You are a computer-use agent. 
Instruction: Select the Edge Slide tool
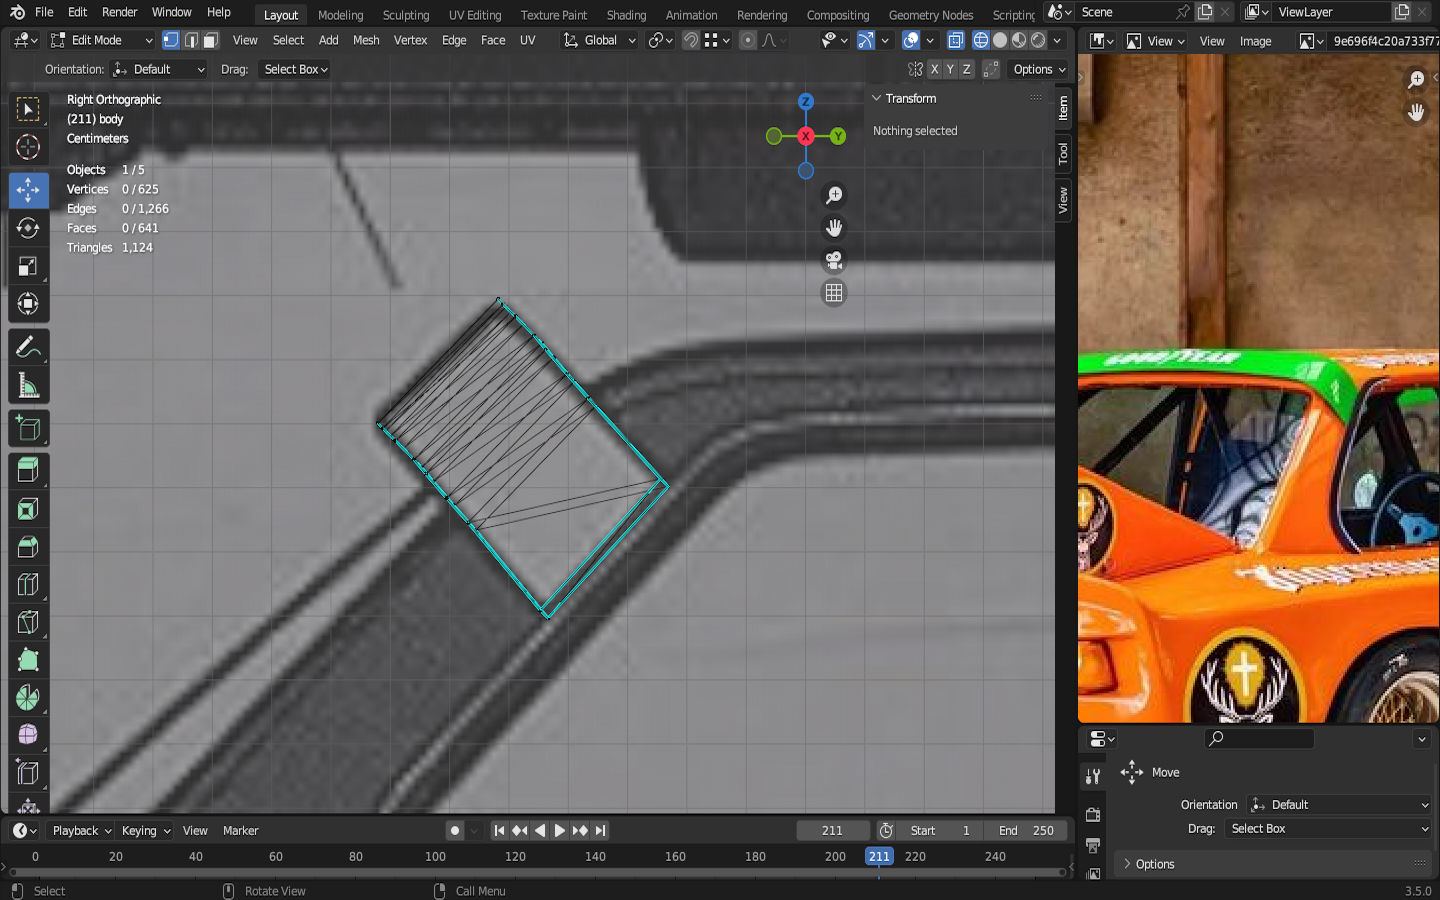28,773
